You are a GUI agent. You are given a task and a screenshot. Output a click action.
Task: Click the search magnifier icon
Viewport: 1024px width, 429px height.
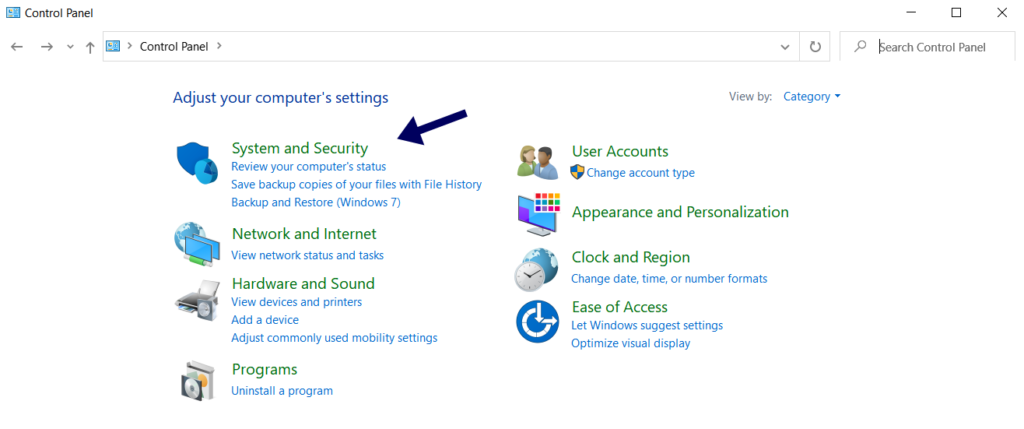861,46
